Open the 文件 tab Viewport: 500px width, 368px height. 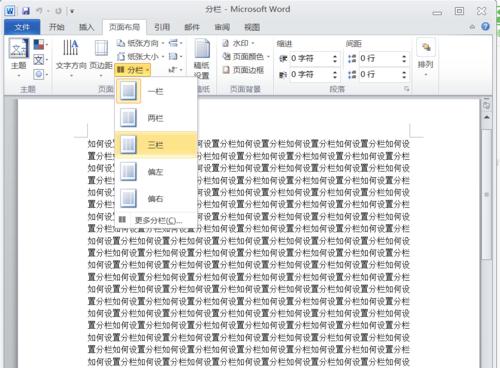click(x=22, y=27)
